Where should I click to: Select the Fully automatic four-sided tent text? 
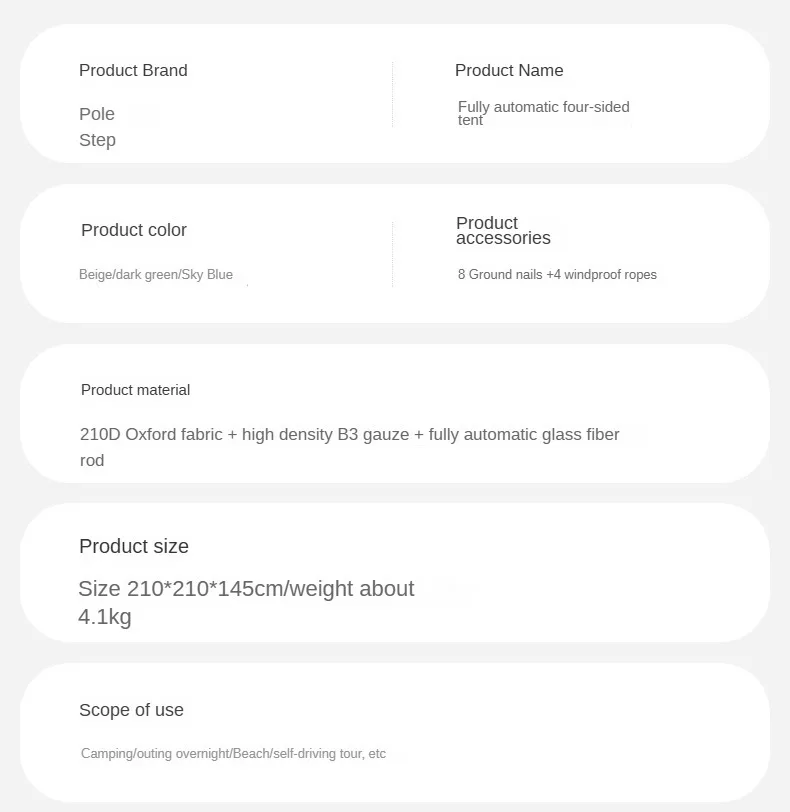click(x=544, y=113)
